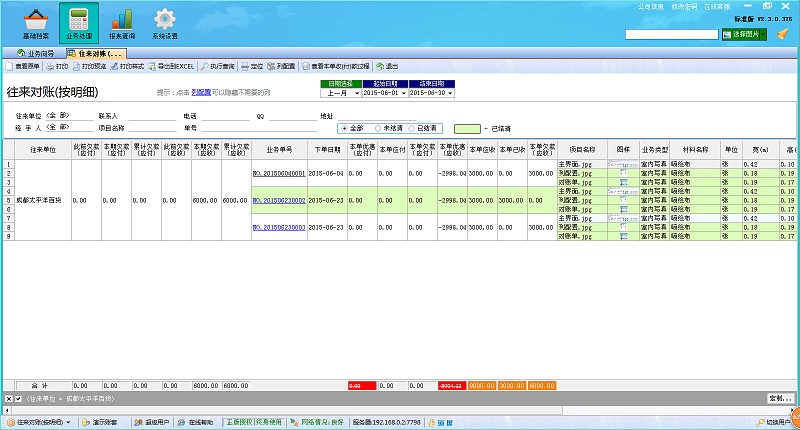Screen dimensions: 800x430
Task: Click the orange broom icon at top right
Action: pos(783,33)
